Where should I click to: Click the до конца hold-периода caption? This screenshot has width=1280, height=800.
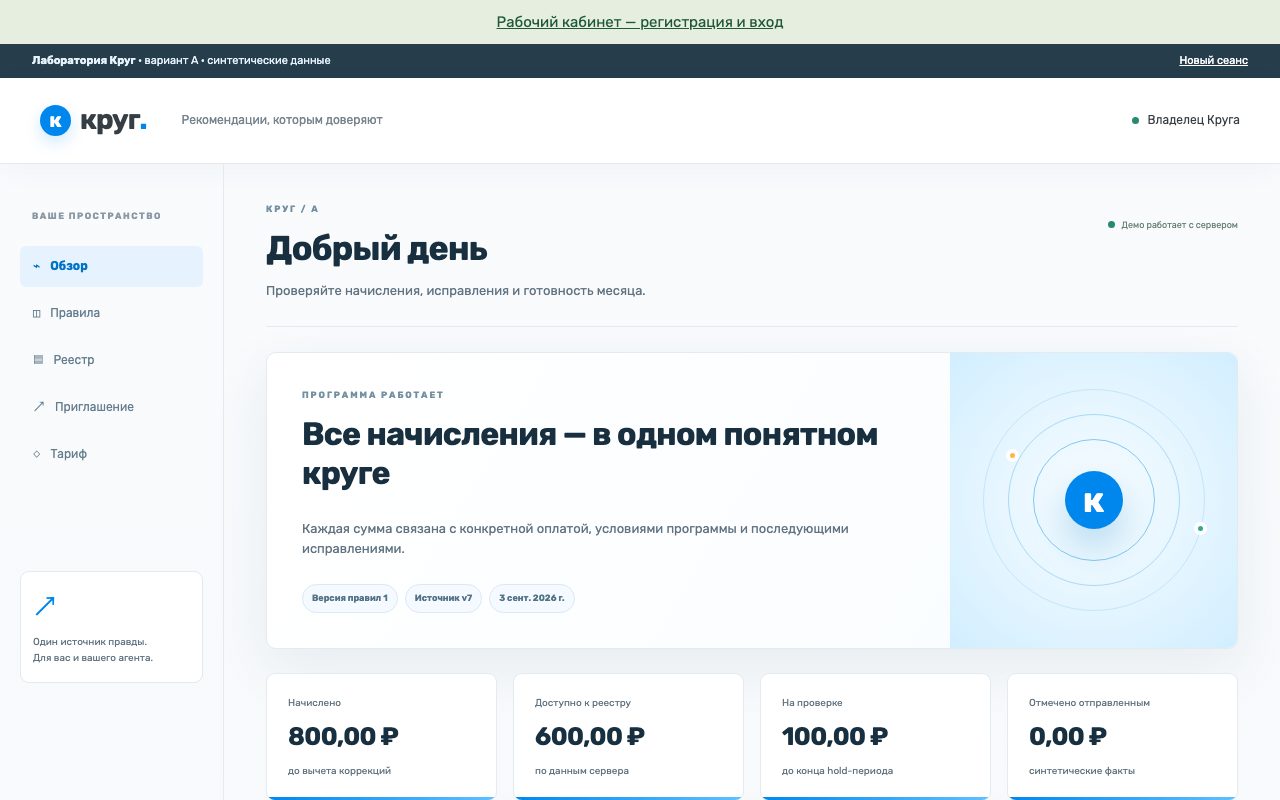point(837,771)
